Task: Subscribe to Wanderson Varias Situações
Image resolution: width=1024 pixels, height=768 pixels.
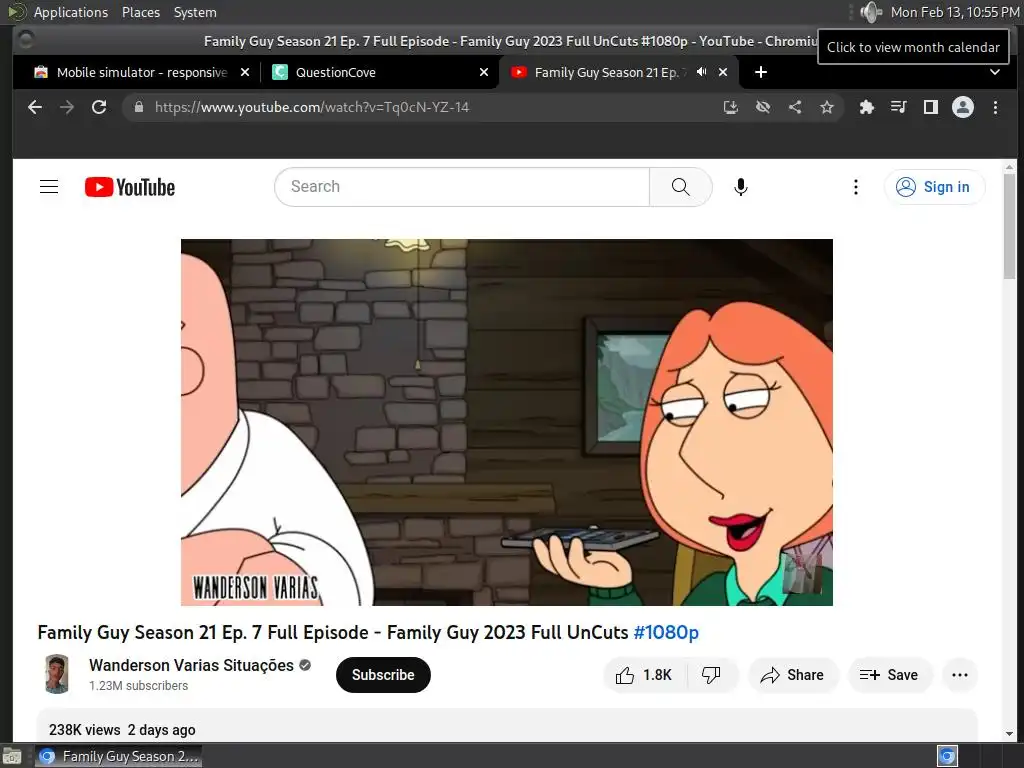Action: 383,675
